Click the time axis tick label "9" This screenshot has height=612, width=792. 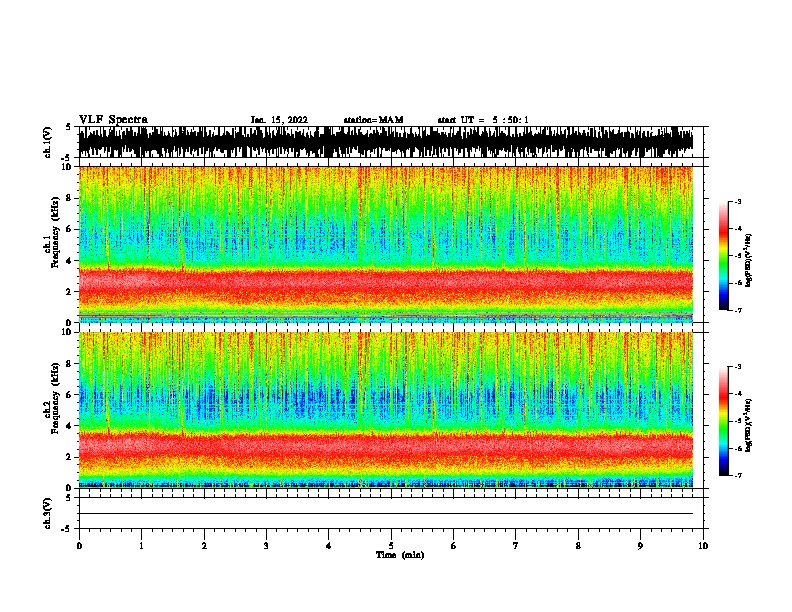pyautogui.click(x=640, y=546)
